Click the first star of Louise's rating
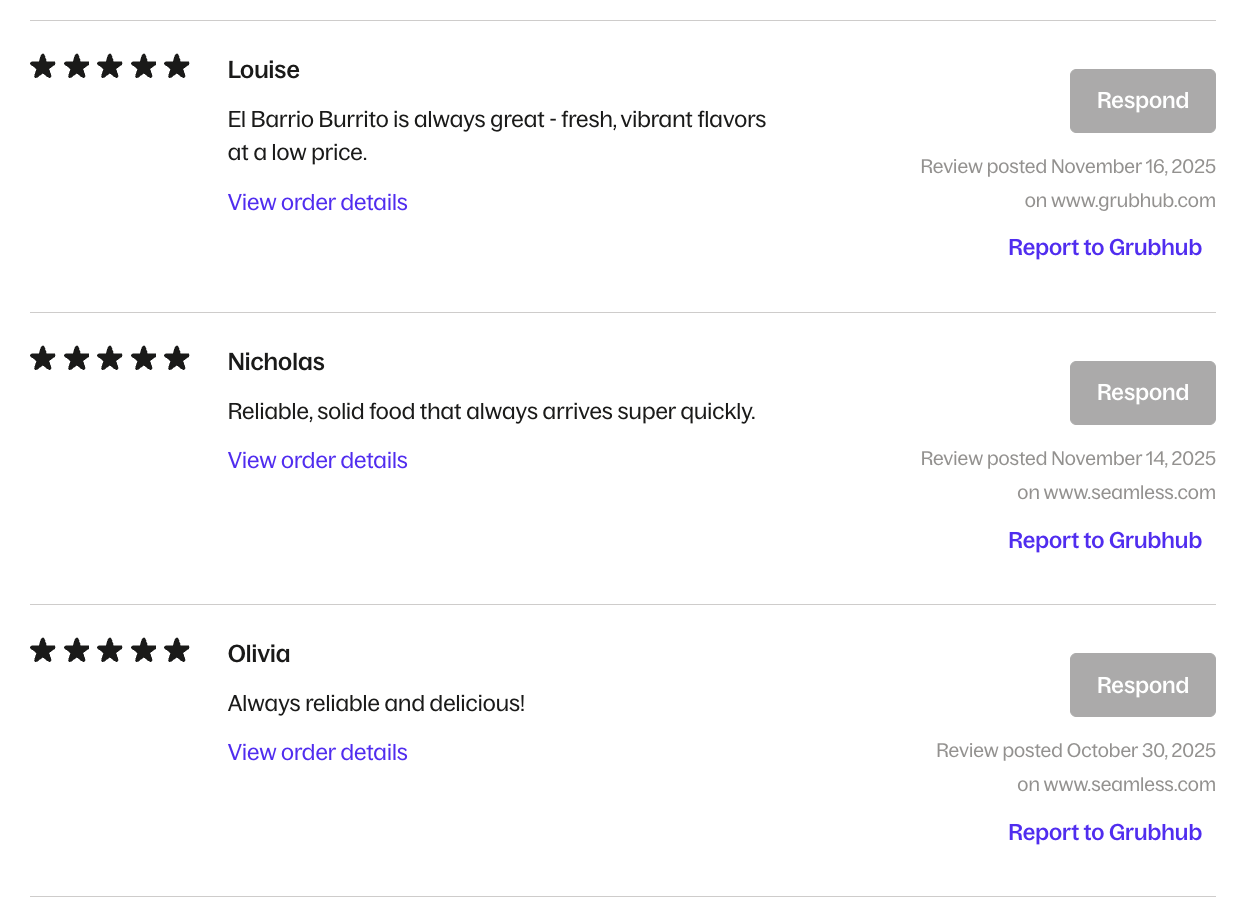This screenshot has height=910, width=1244. pyautogui.click(x=43, y=67)
